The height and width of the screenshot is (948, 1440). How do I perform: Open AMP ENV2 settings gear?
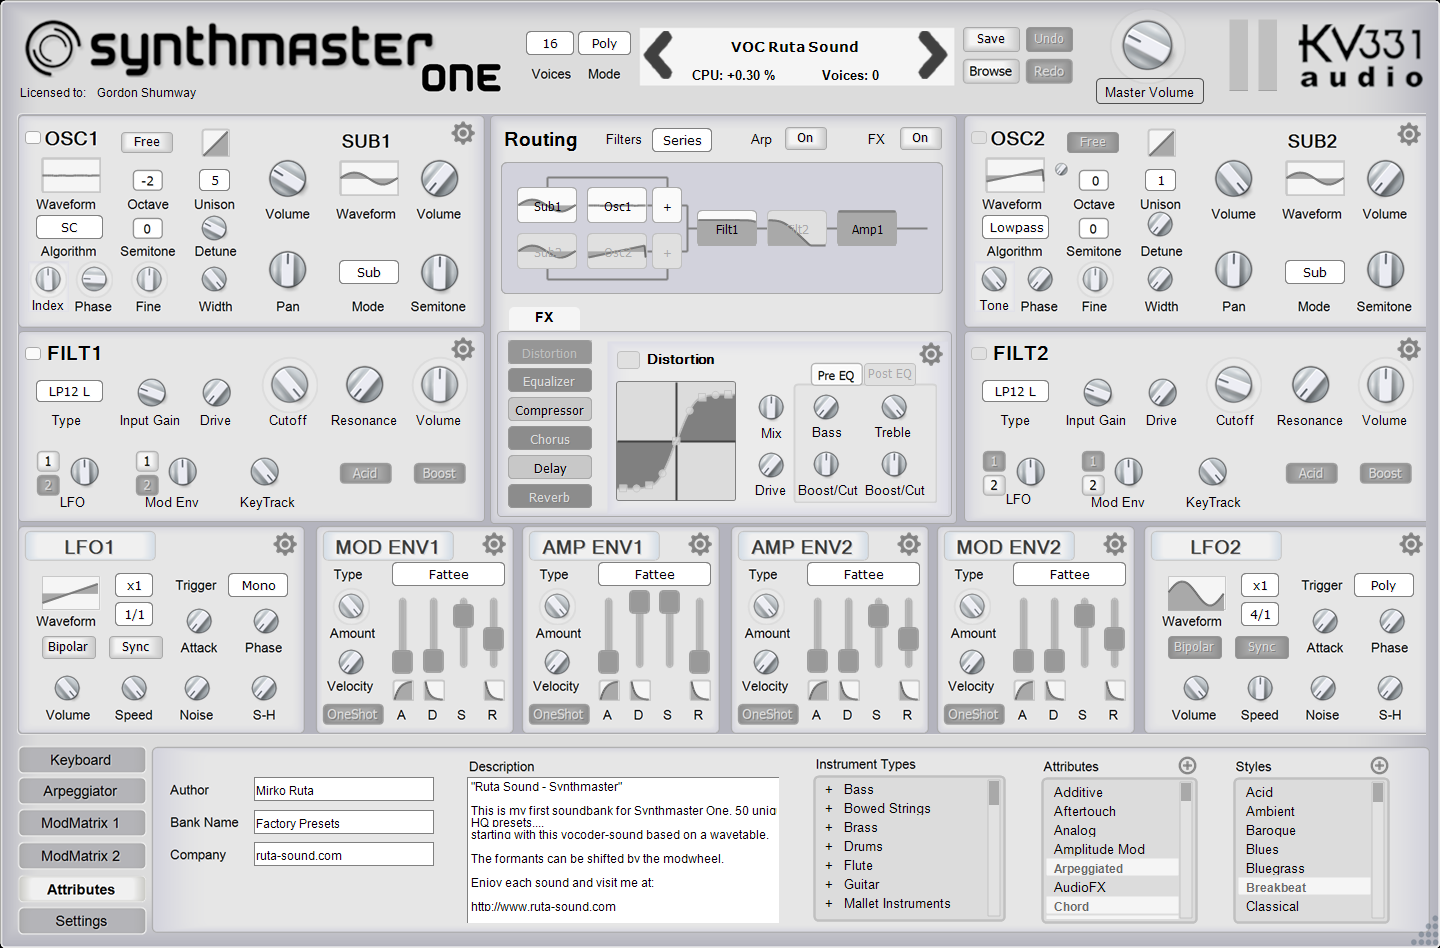pyautogui.click(x=909, y=544)
